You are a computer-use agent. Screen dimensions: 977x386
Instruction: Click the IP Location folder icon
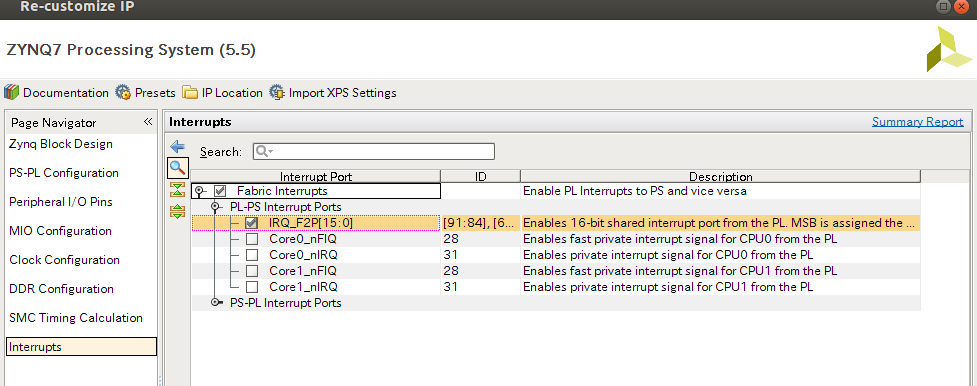tap(190, 92)
